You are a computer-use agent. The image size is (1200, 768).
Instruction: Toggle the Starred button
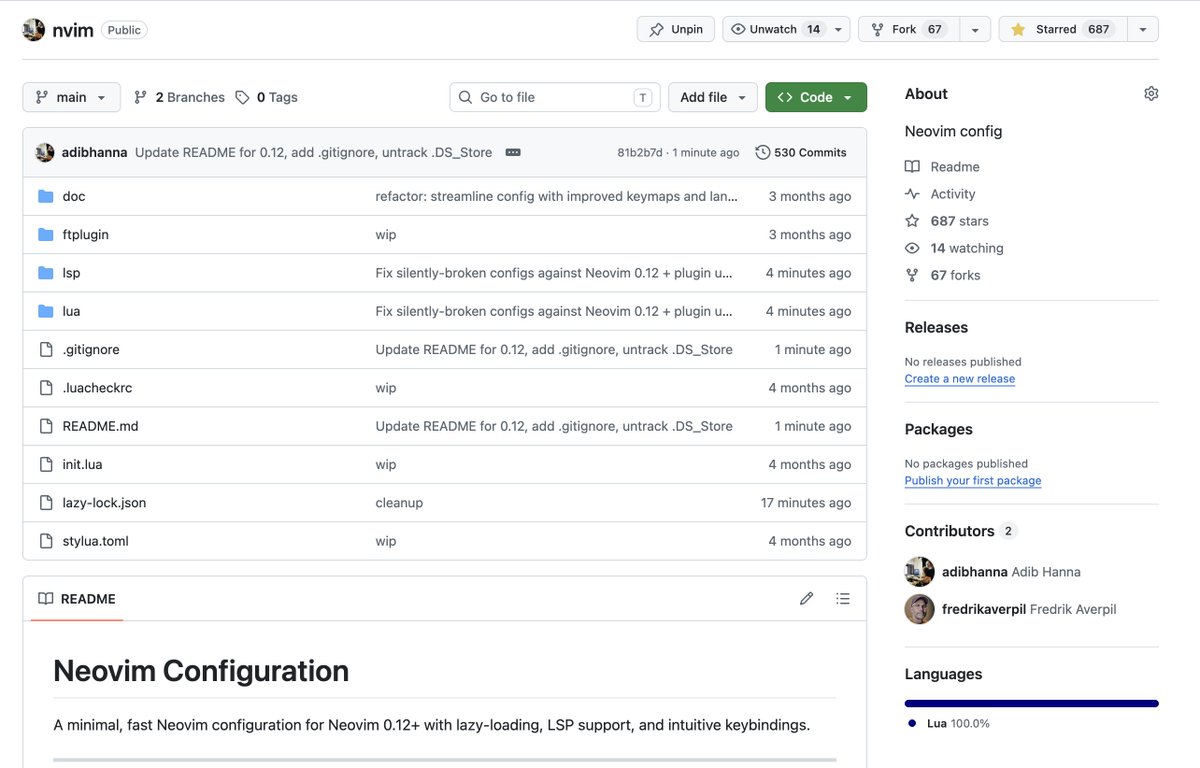pyautogui.click(x=1063, y=29)
